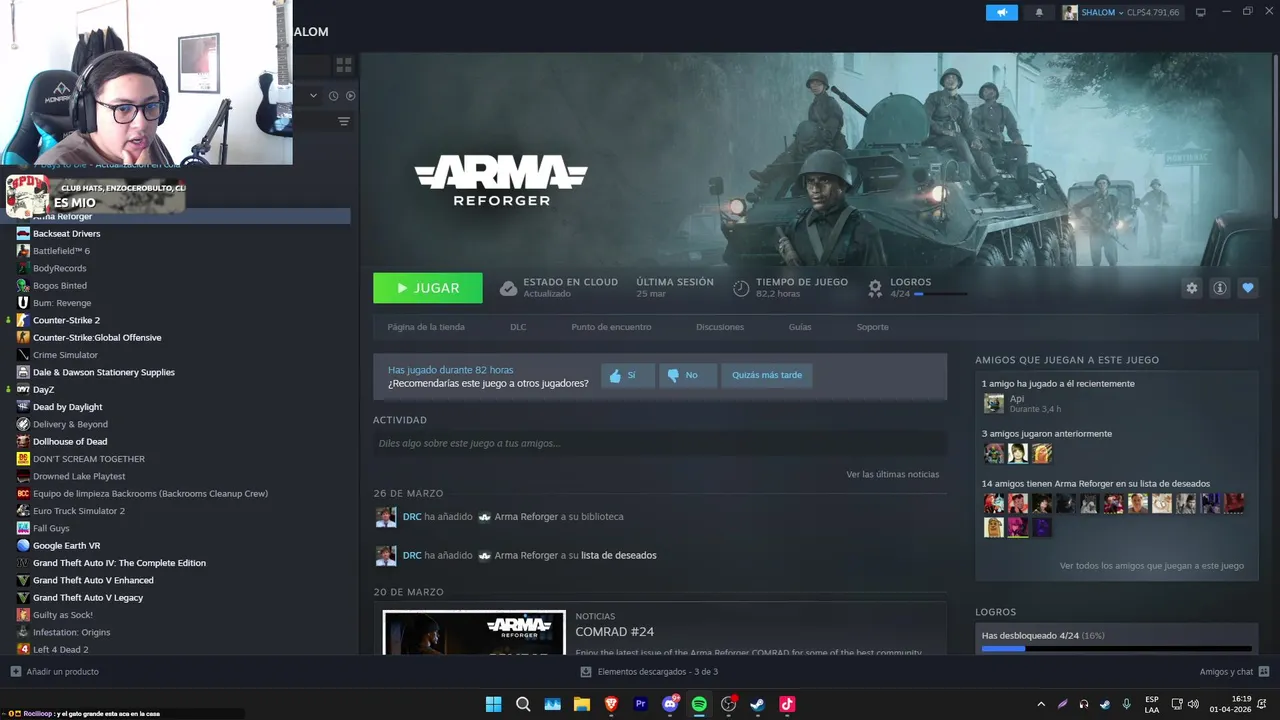Select DayZ in library list
This screenshot has height=720, width=1280.
tap(43, 390)
